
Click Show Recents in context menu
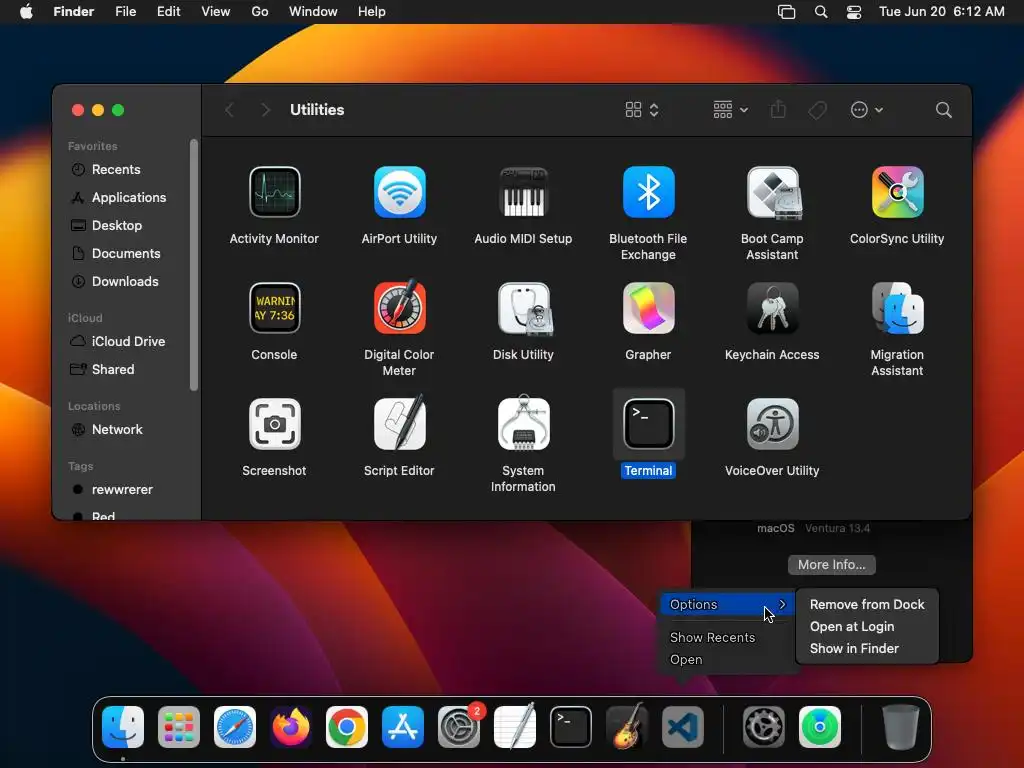[x=712, y=637]
